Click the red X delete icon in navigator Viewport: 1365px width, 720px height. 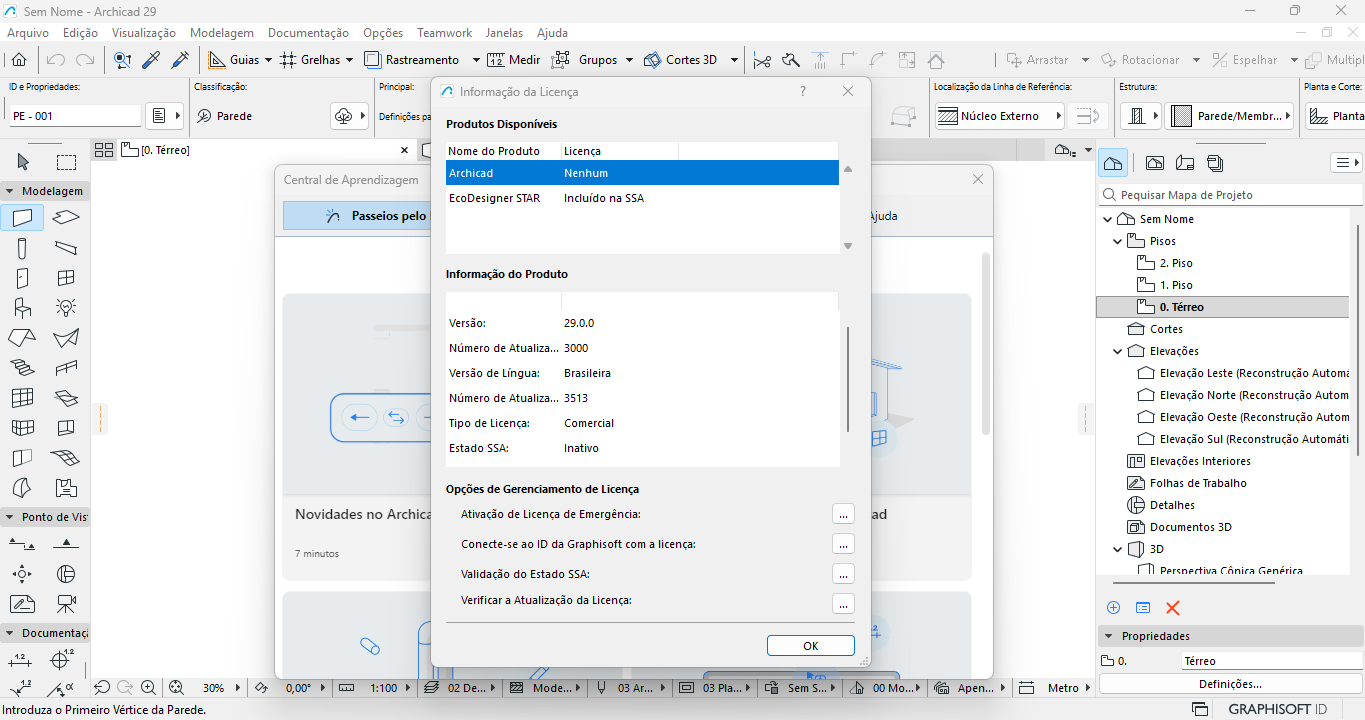(1173, 608)
